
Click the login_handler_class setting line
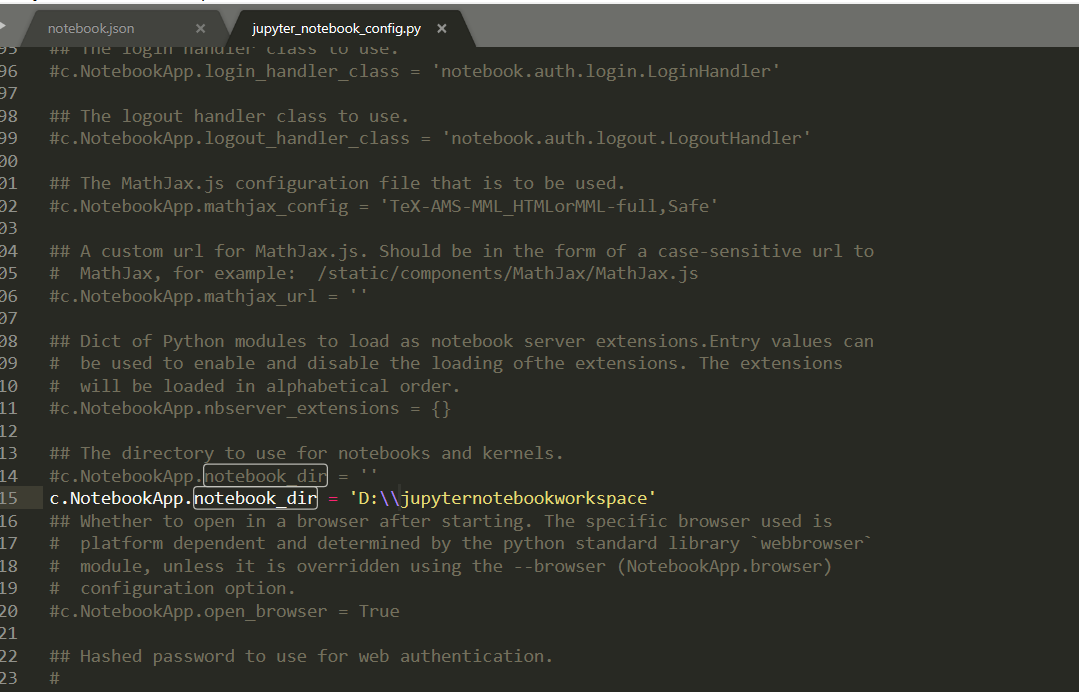415,71
